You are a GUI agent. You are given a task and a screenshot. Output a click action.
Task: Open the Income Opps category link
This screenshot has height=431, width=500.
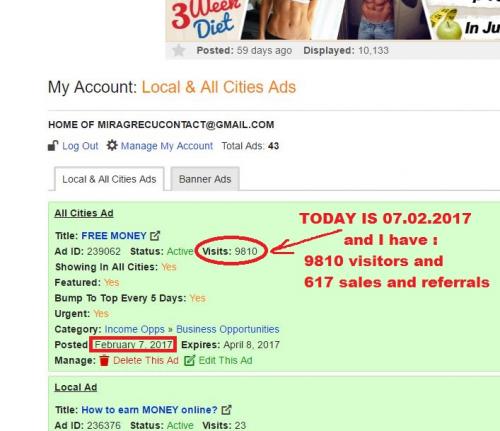(x=135, y=329)
